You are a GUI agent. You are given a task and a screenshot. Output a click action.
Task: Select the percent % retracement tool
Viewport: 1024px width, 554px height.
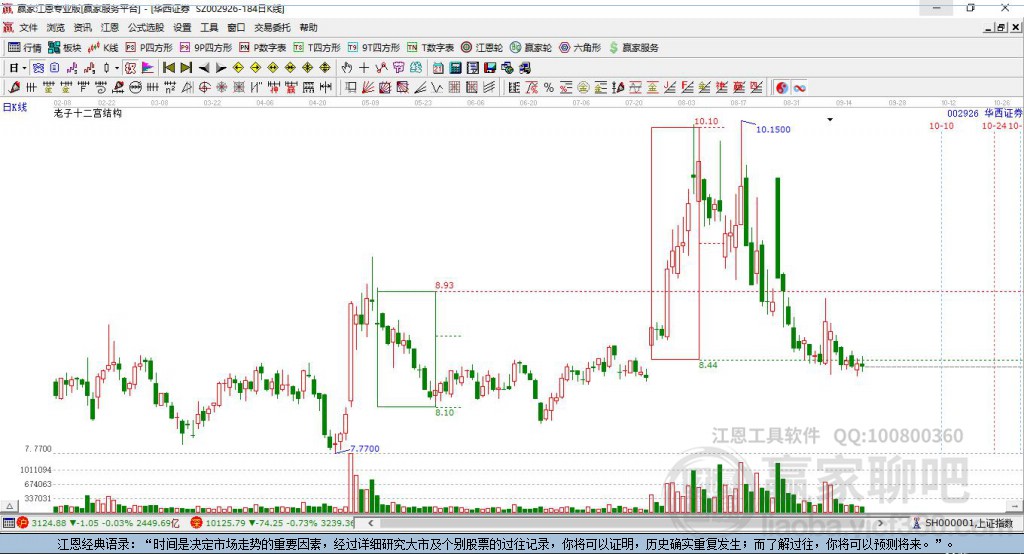[x=549, y=88]
